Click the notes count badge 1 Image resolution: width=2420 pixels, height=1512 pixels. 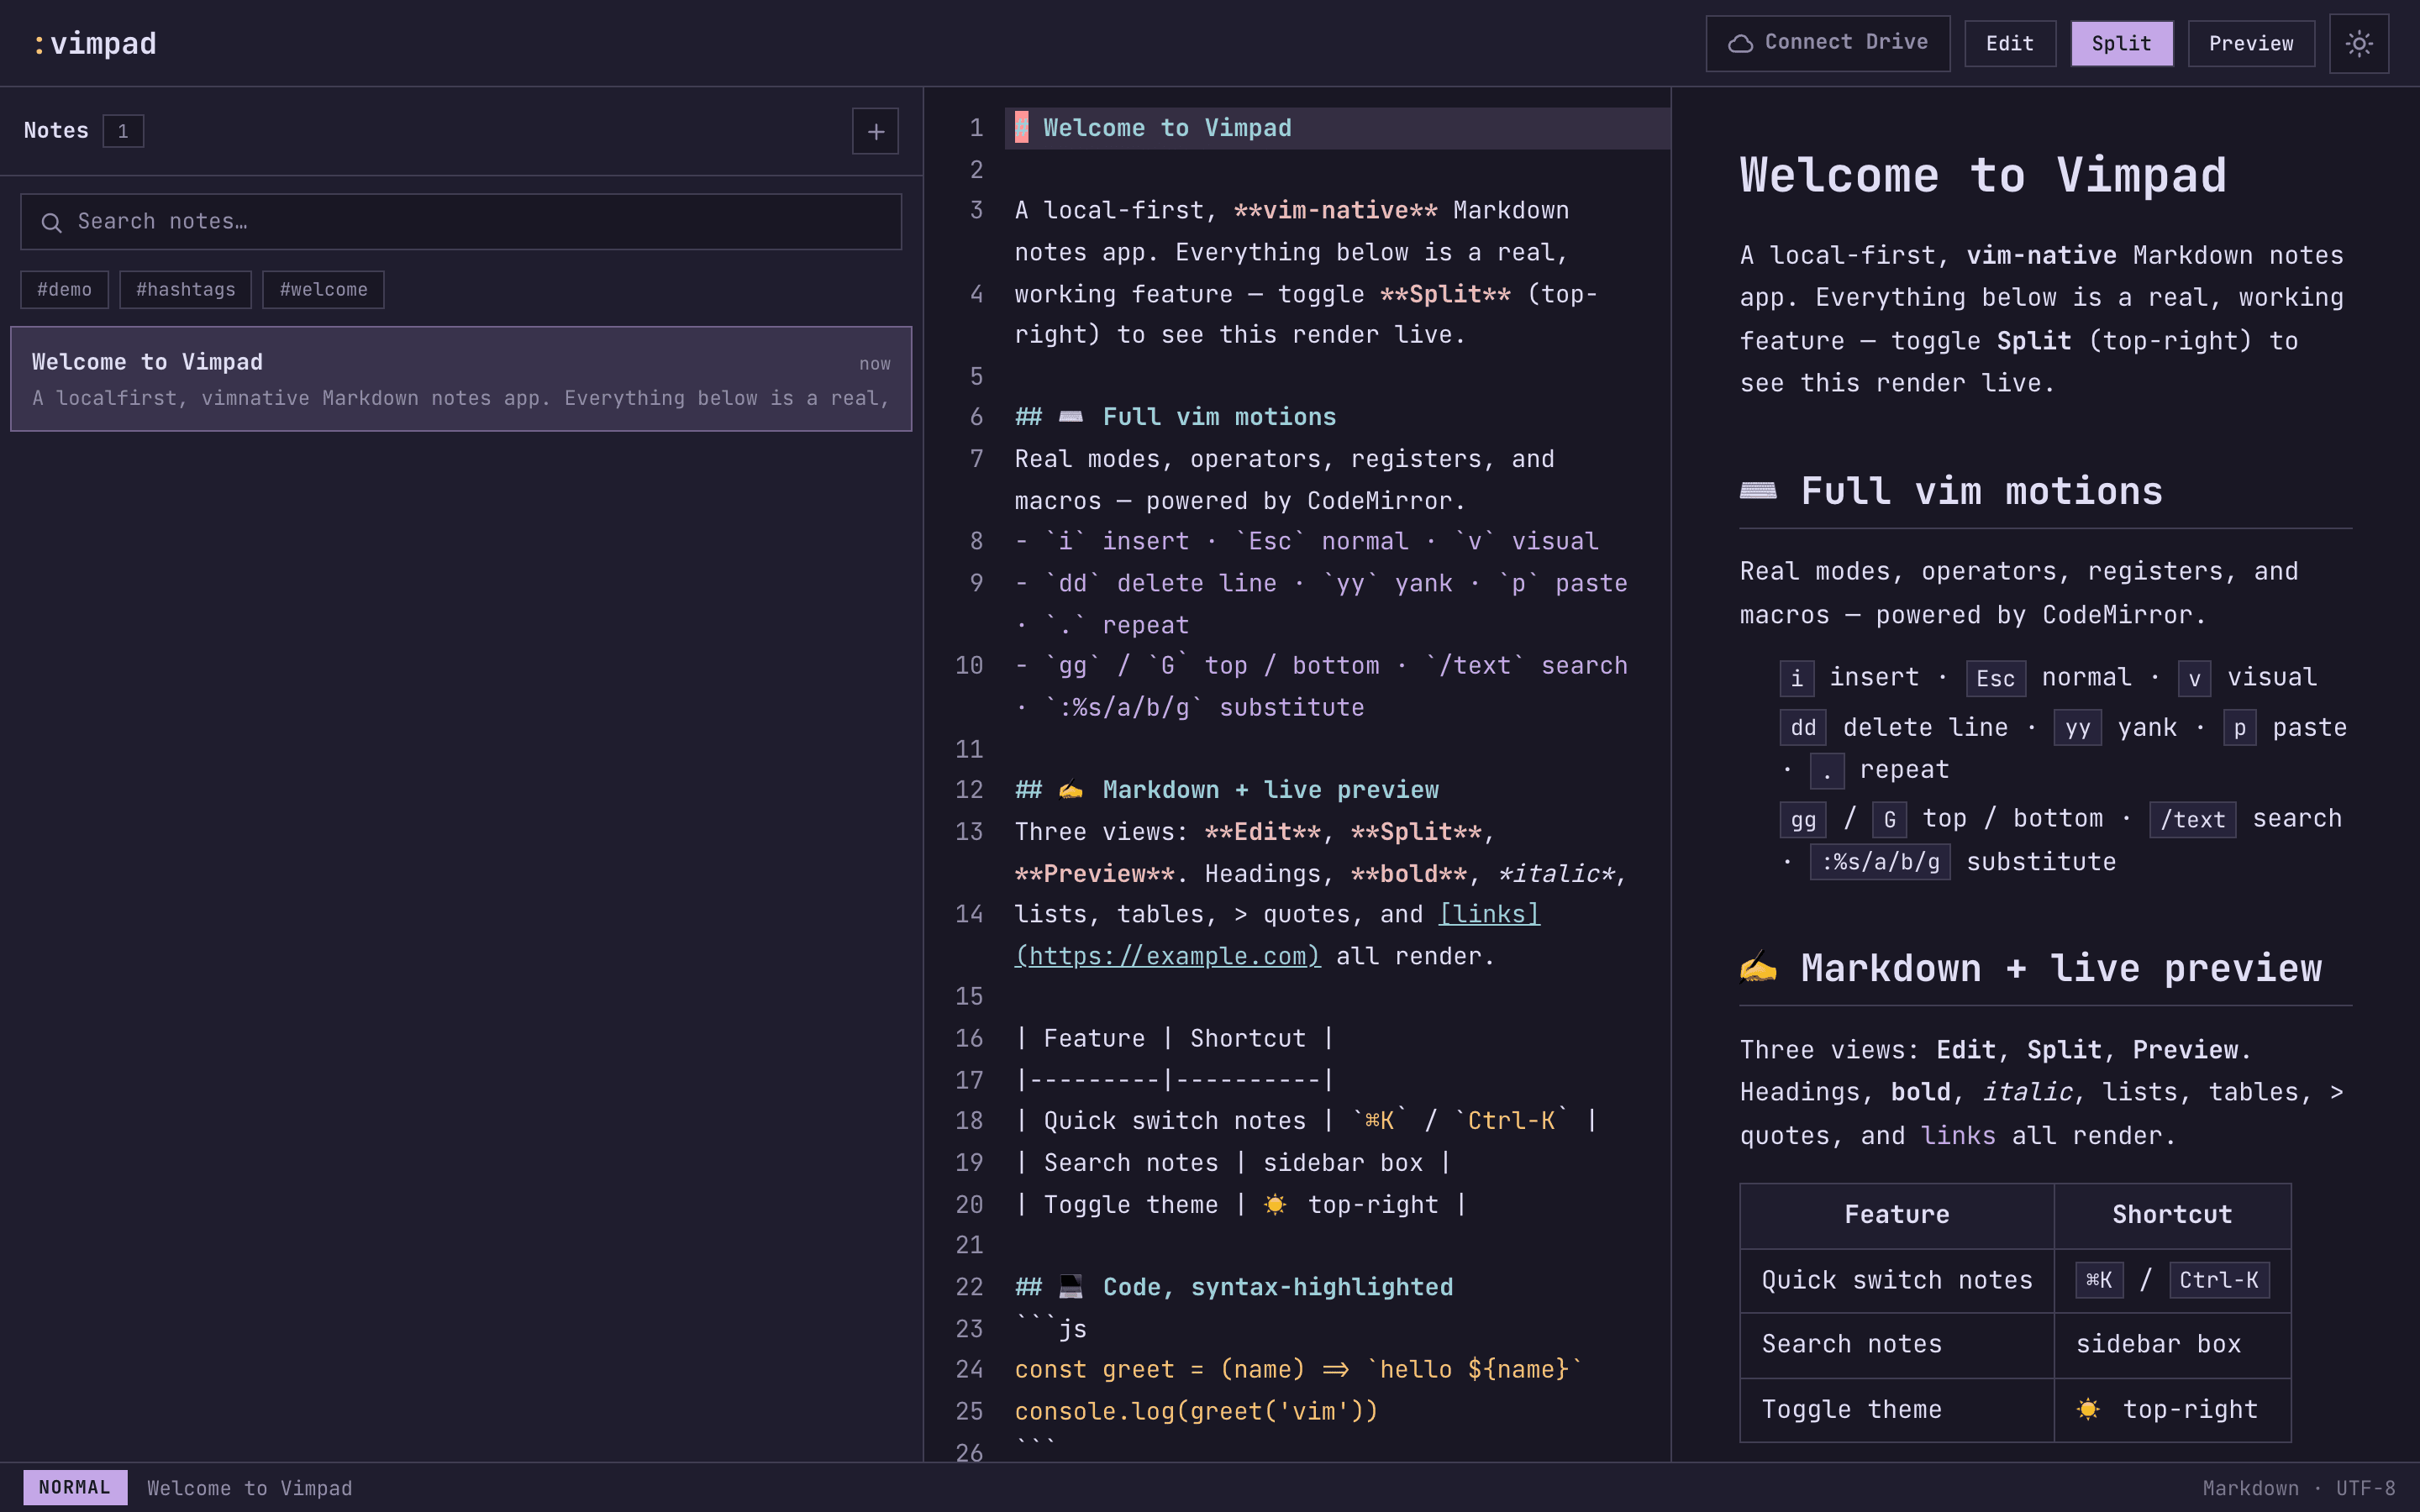tap(123, 131)
